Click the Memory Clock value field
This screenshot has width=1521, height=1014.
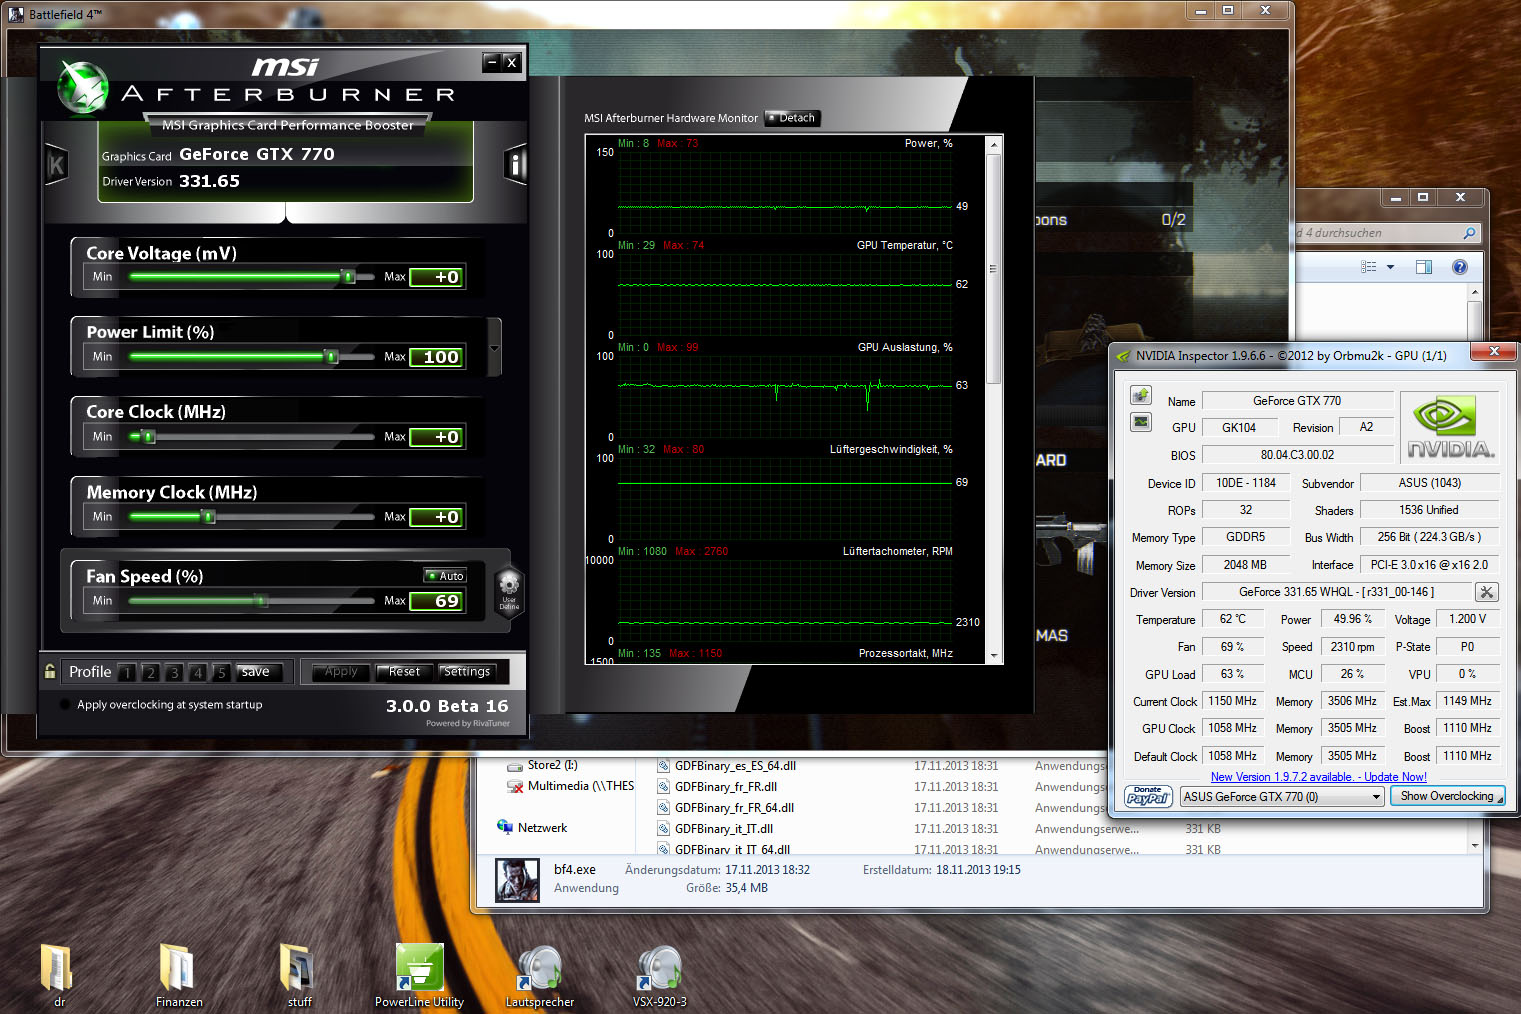pyautogui.click(x=437, y=517)
